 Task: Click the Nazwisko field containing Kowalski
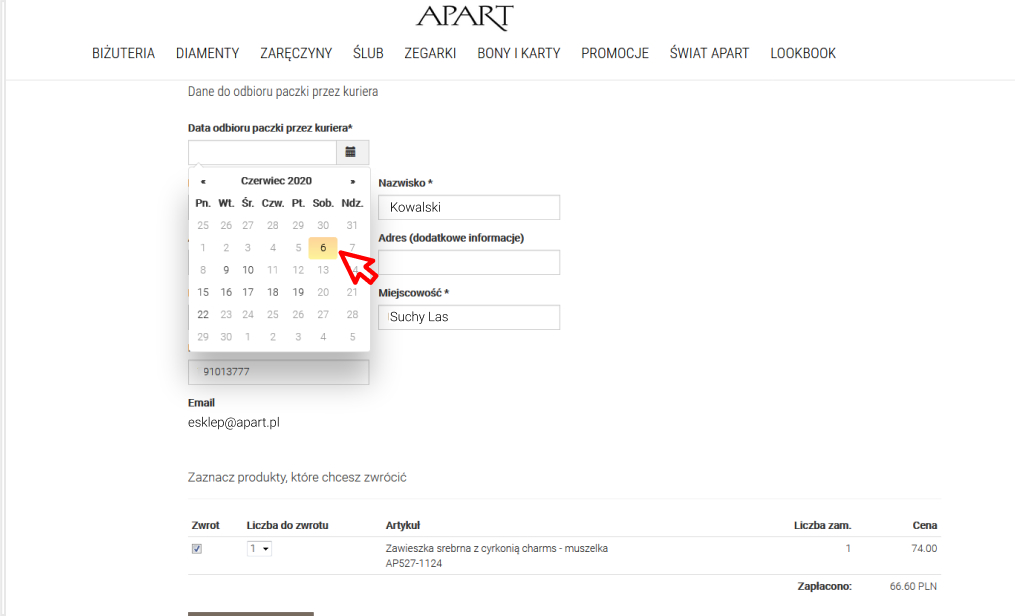point(468,207)
